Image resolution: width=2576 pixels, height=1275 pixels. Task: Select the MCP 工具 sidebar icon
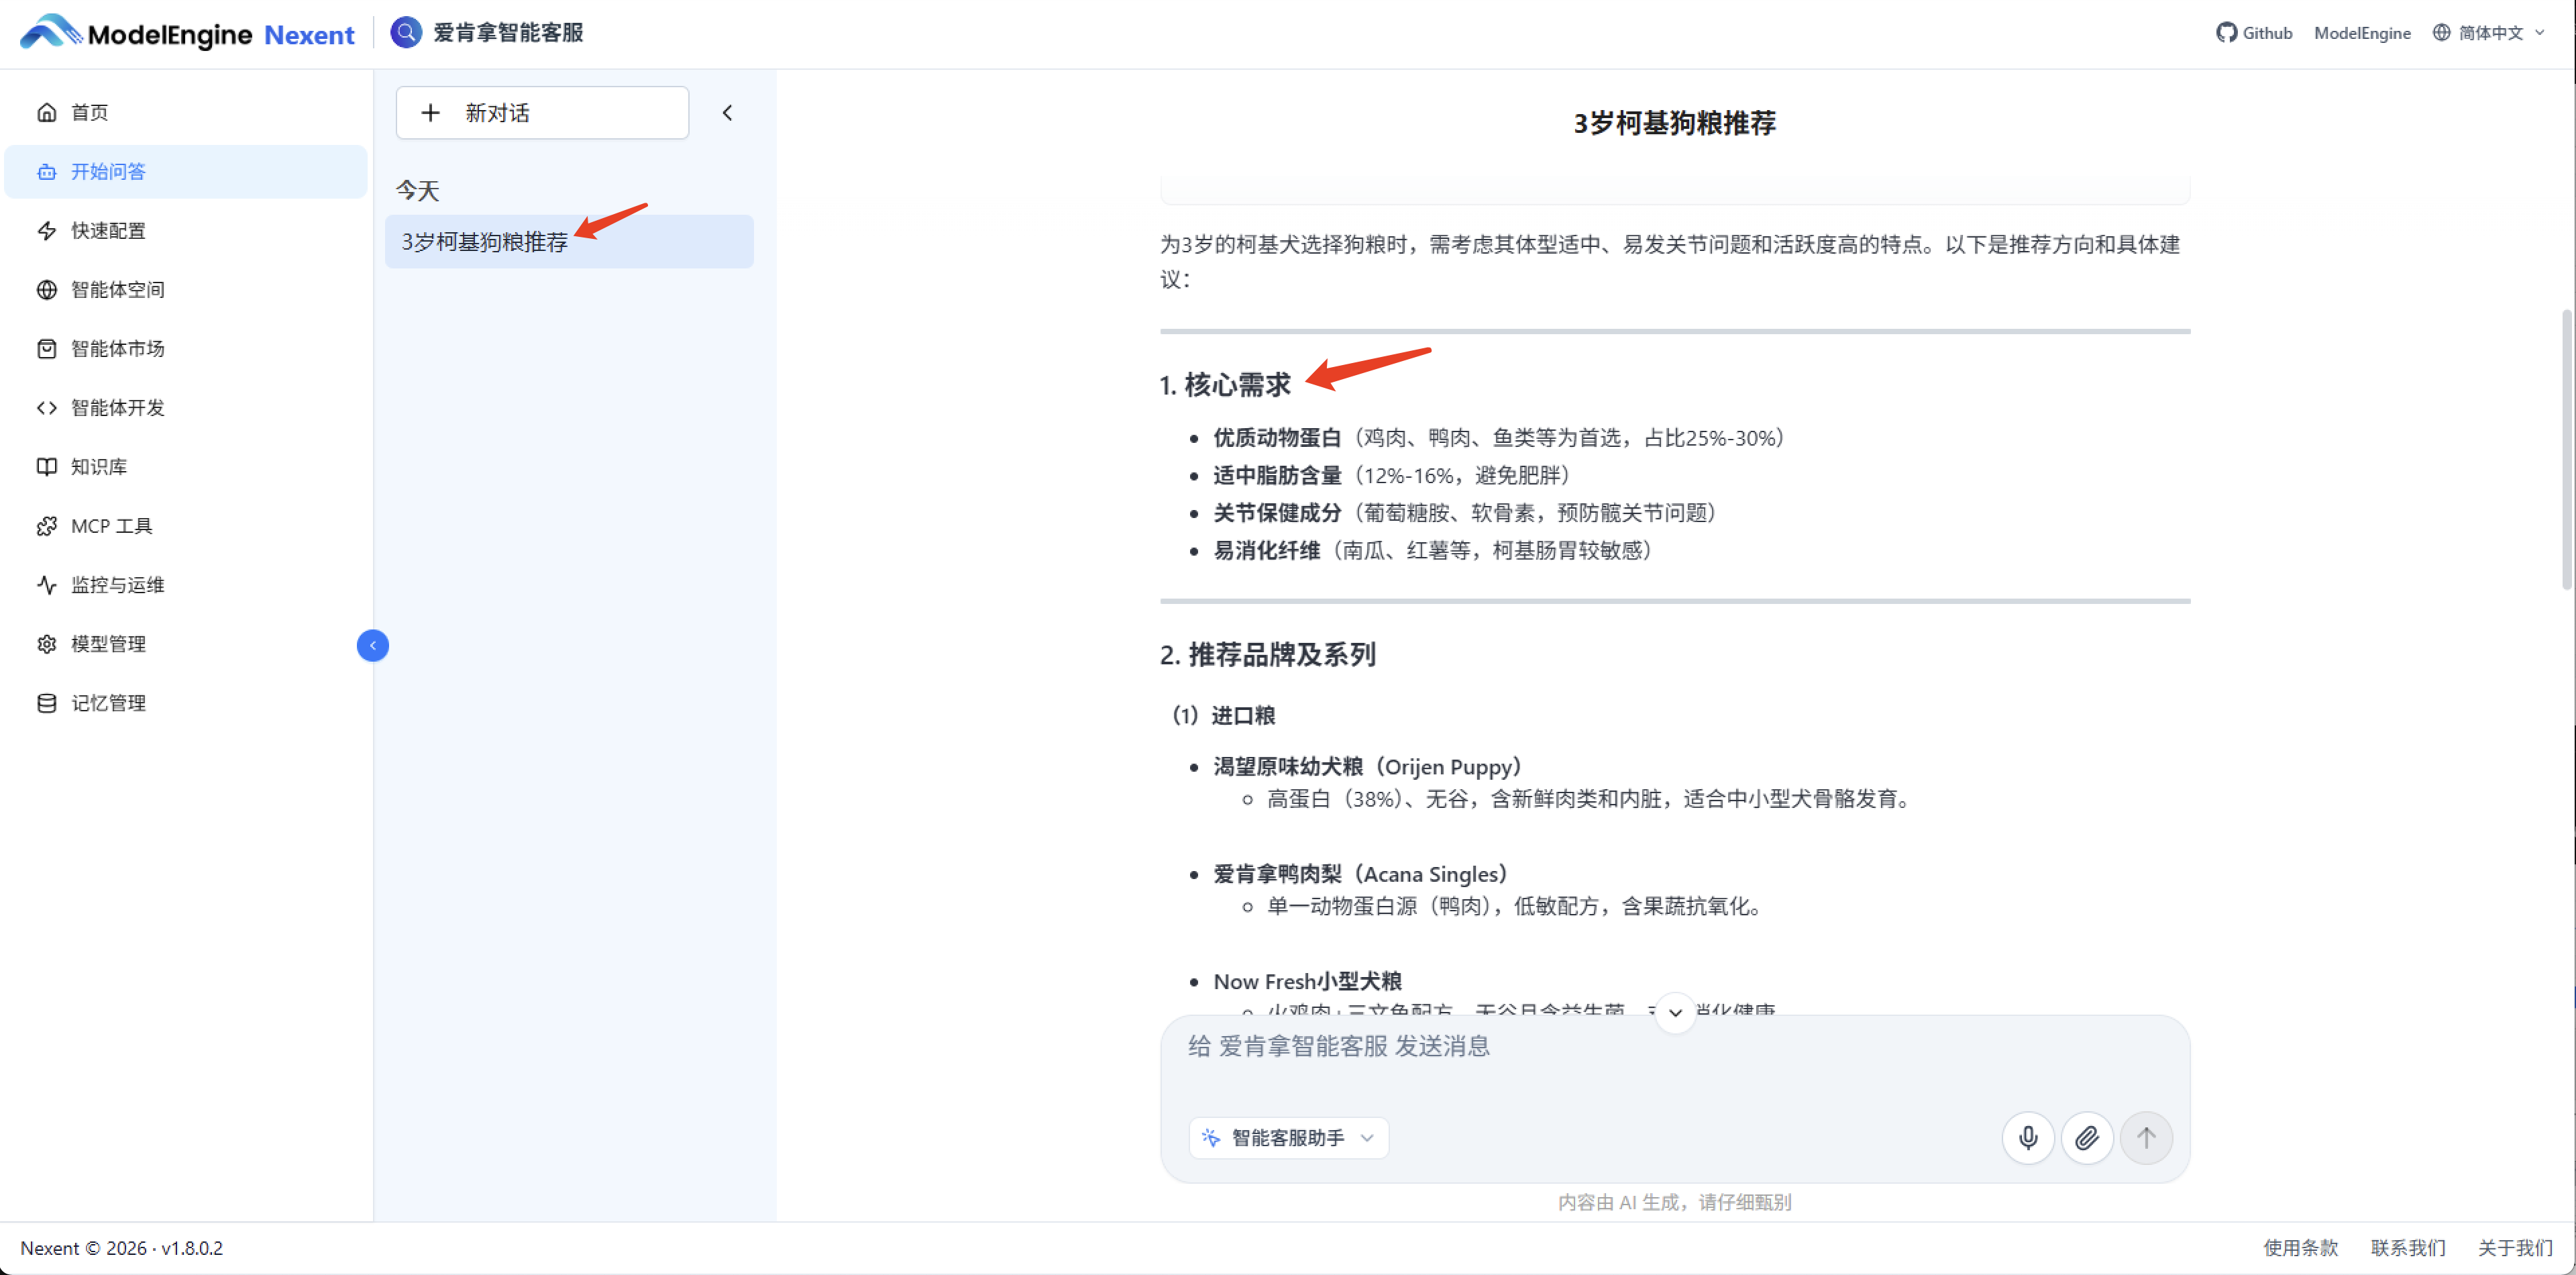110,525
